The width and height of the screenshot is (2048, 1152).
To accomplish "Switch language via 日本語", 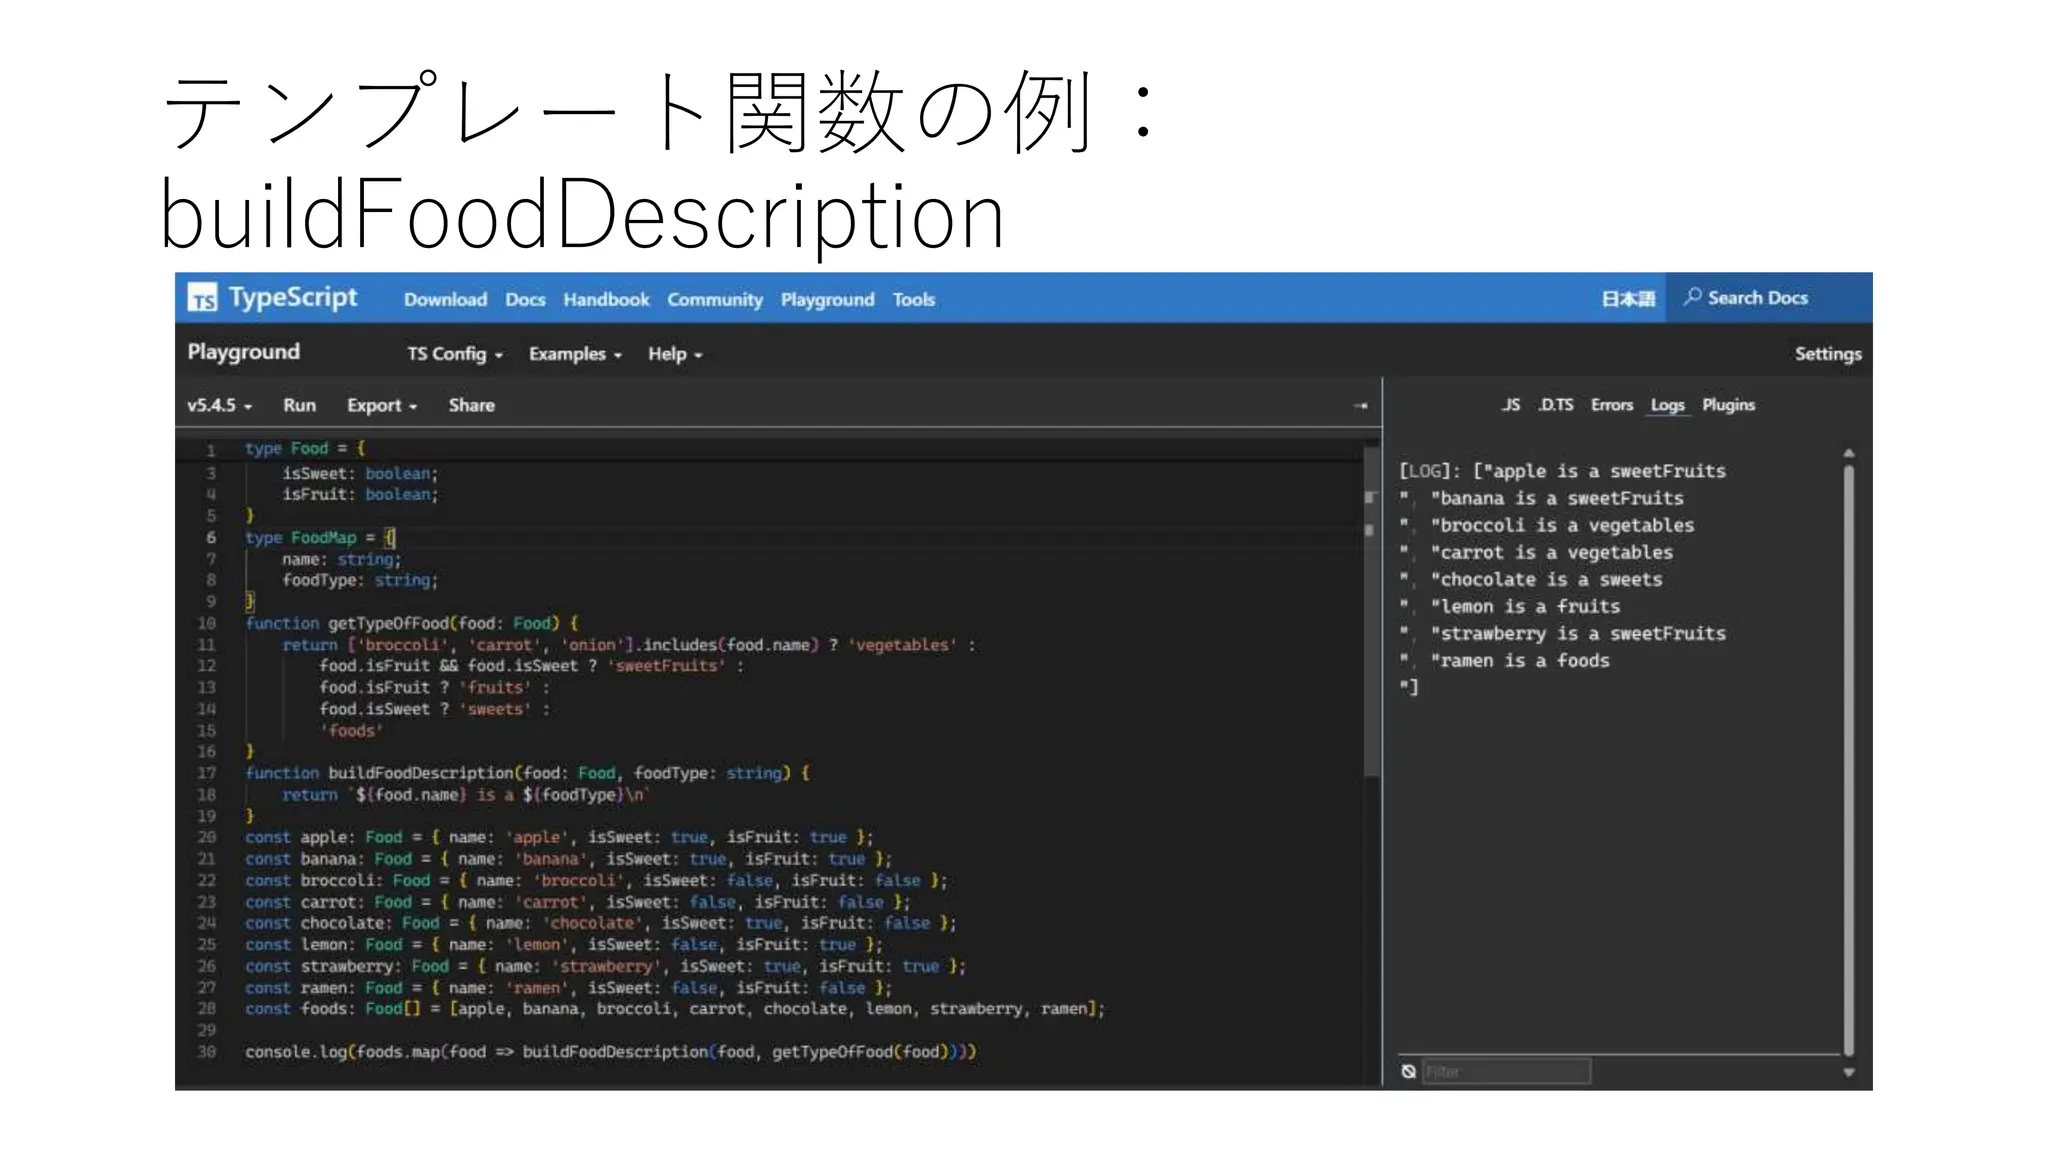I will click(x=1628, y=298).
